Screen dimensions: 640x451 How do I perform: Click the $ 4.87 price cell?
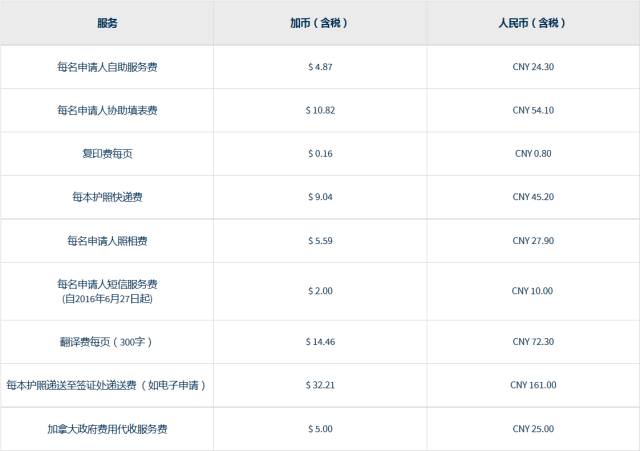[319, 67]
